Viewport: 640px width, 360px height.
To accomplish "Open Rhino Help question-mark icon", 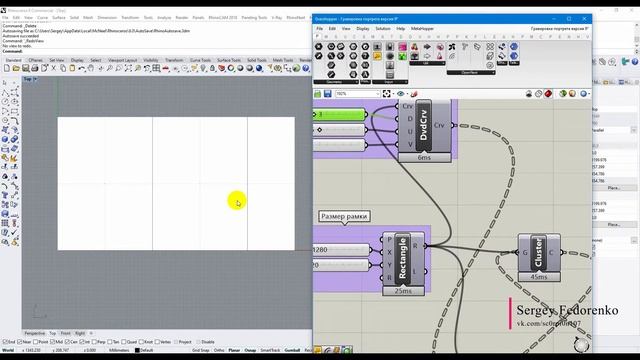I will coord(306,69).
